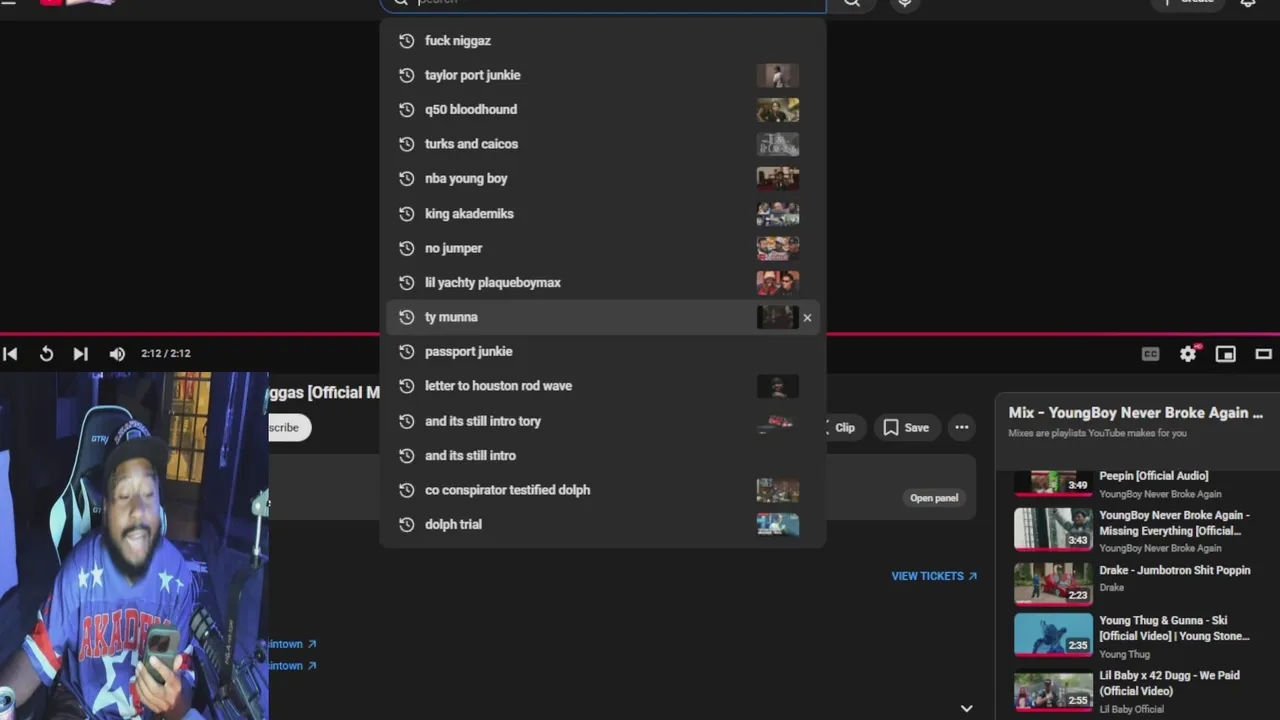
Task: Open more actions three-dot menu
Action: [x=962, y=428]
